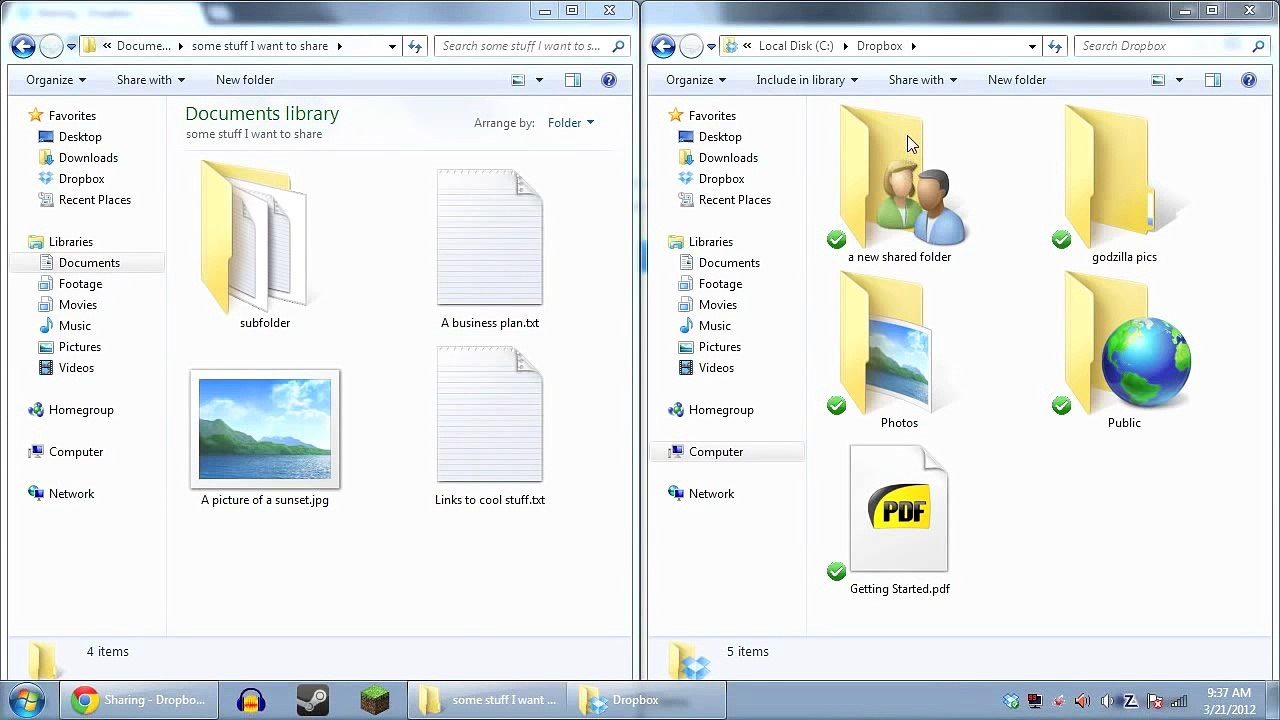Screen dimensions: 1280x720
Task: Click the speaker volume tray icon
Action: [x=1107, y=701]
